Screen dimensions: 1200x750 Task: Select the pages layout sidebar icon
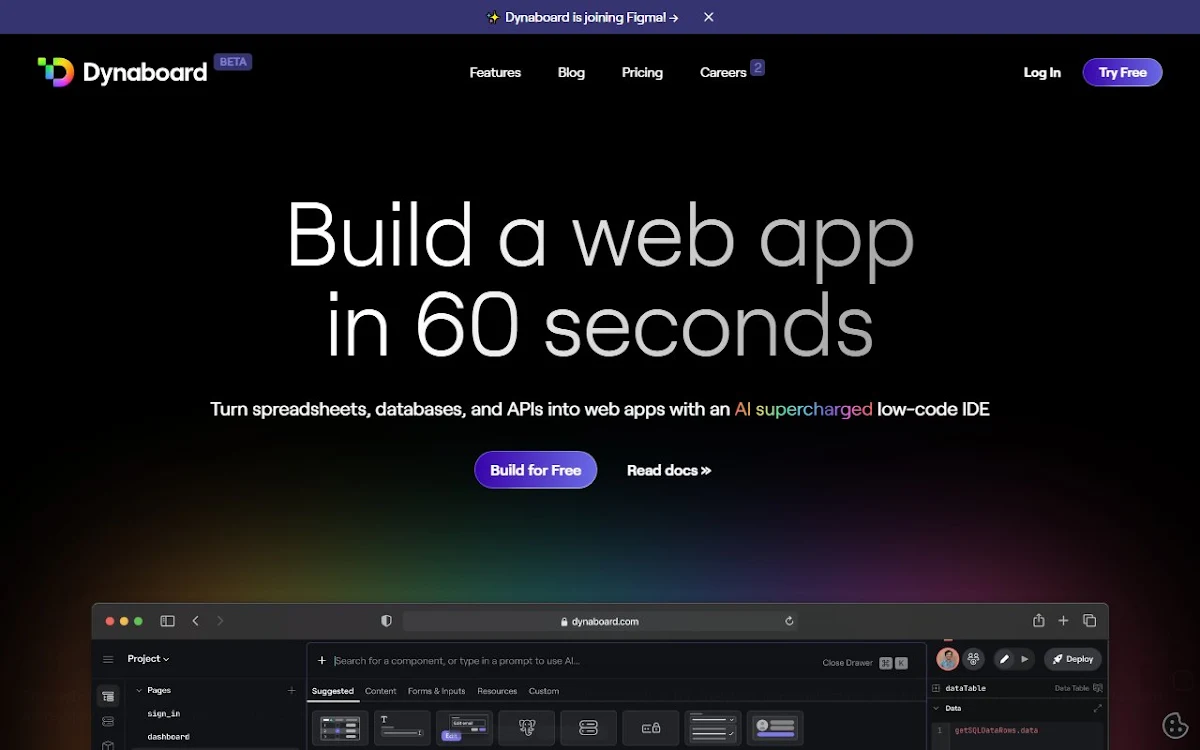(108, 696)
